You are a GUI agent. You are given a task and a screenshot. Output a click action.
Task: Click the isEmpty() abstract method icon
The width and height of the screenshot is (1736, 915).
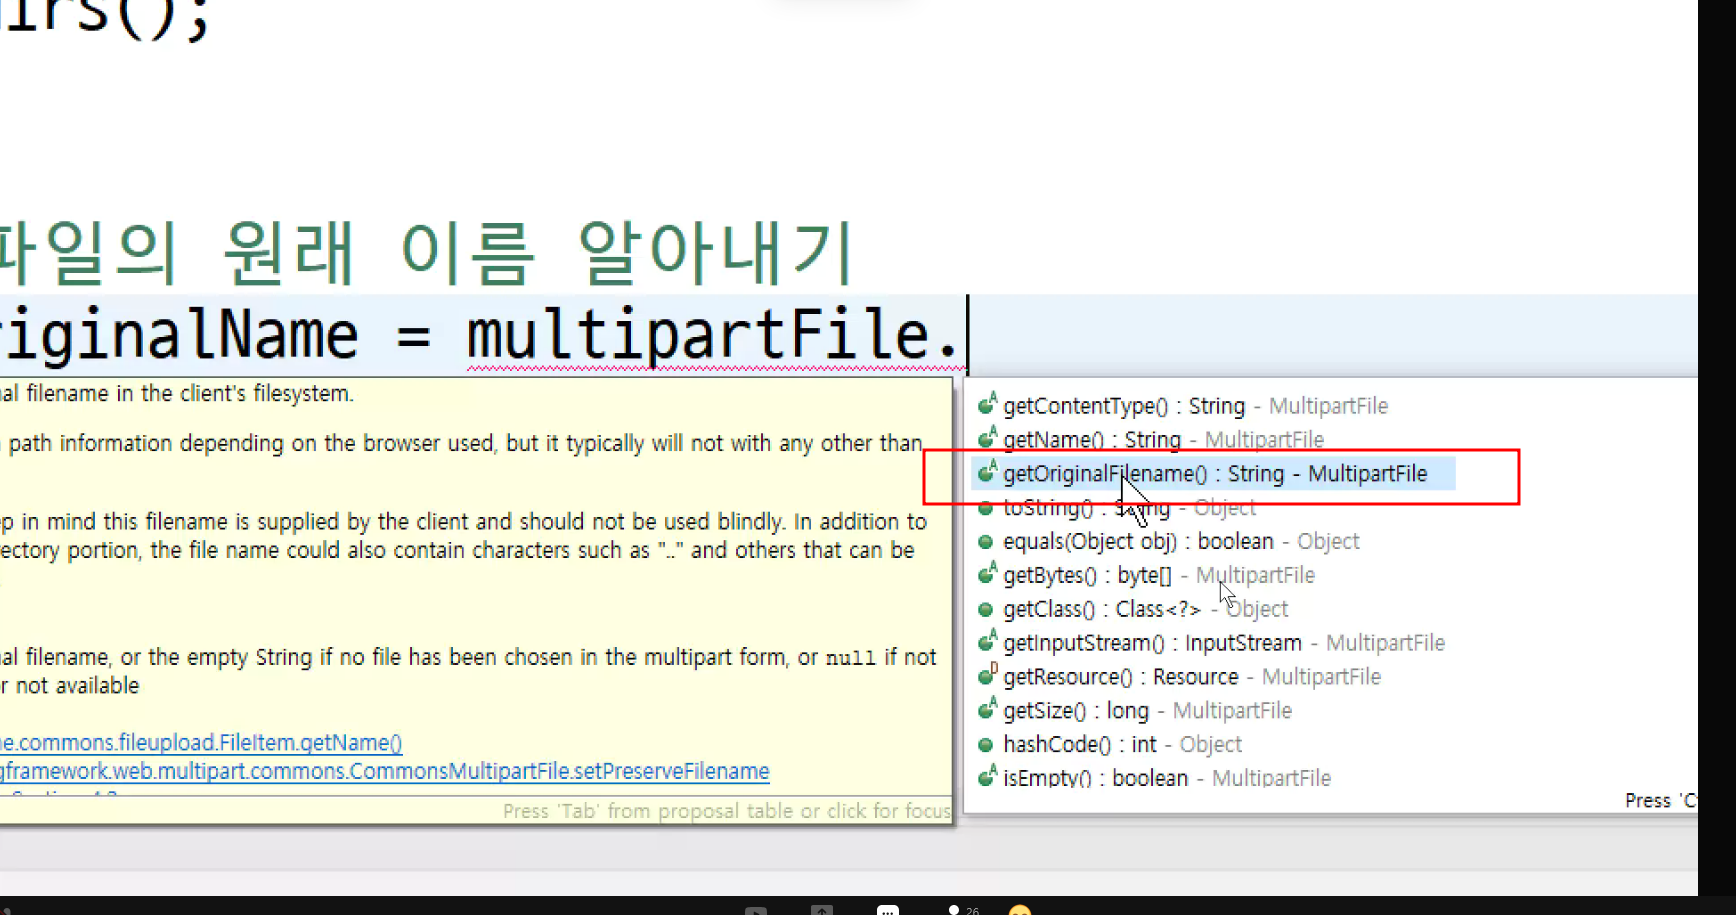pos(987,777)
